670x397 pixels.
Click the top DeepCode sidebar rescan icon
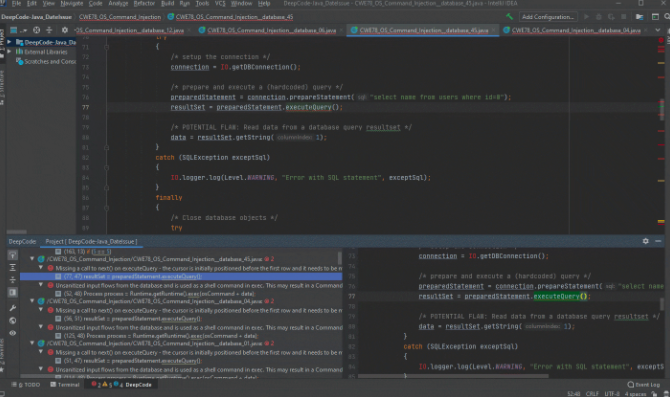pos(12,255)
